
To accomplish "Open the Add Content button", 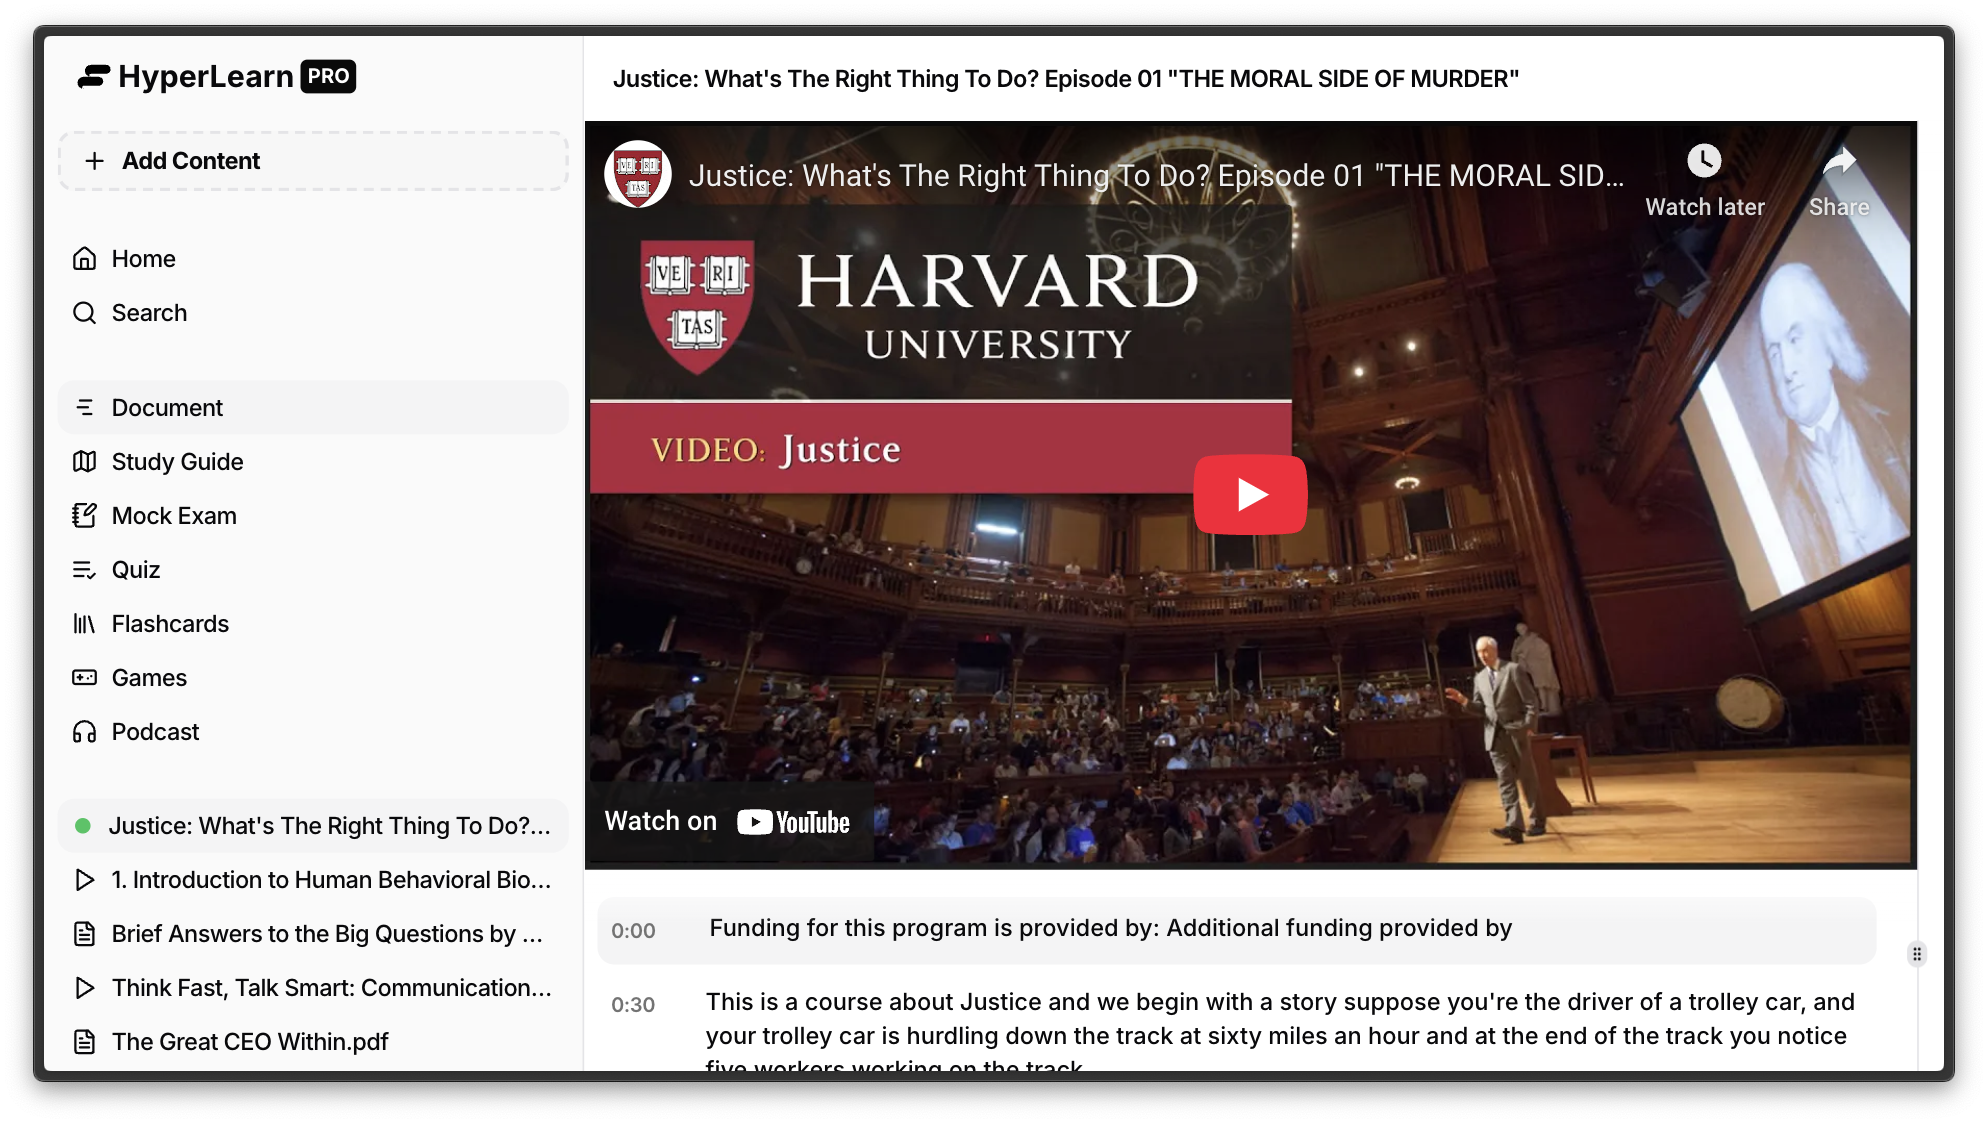I will pyautogui.click(x=313, y=161).
